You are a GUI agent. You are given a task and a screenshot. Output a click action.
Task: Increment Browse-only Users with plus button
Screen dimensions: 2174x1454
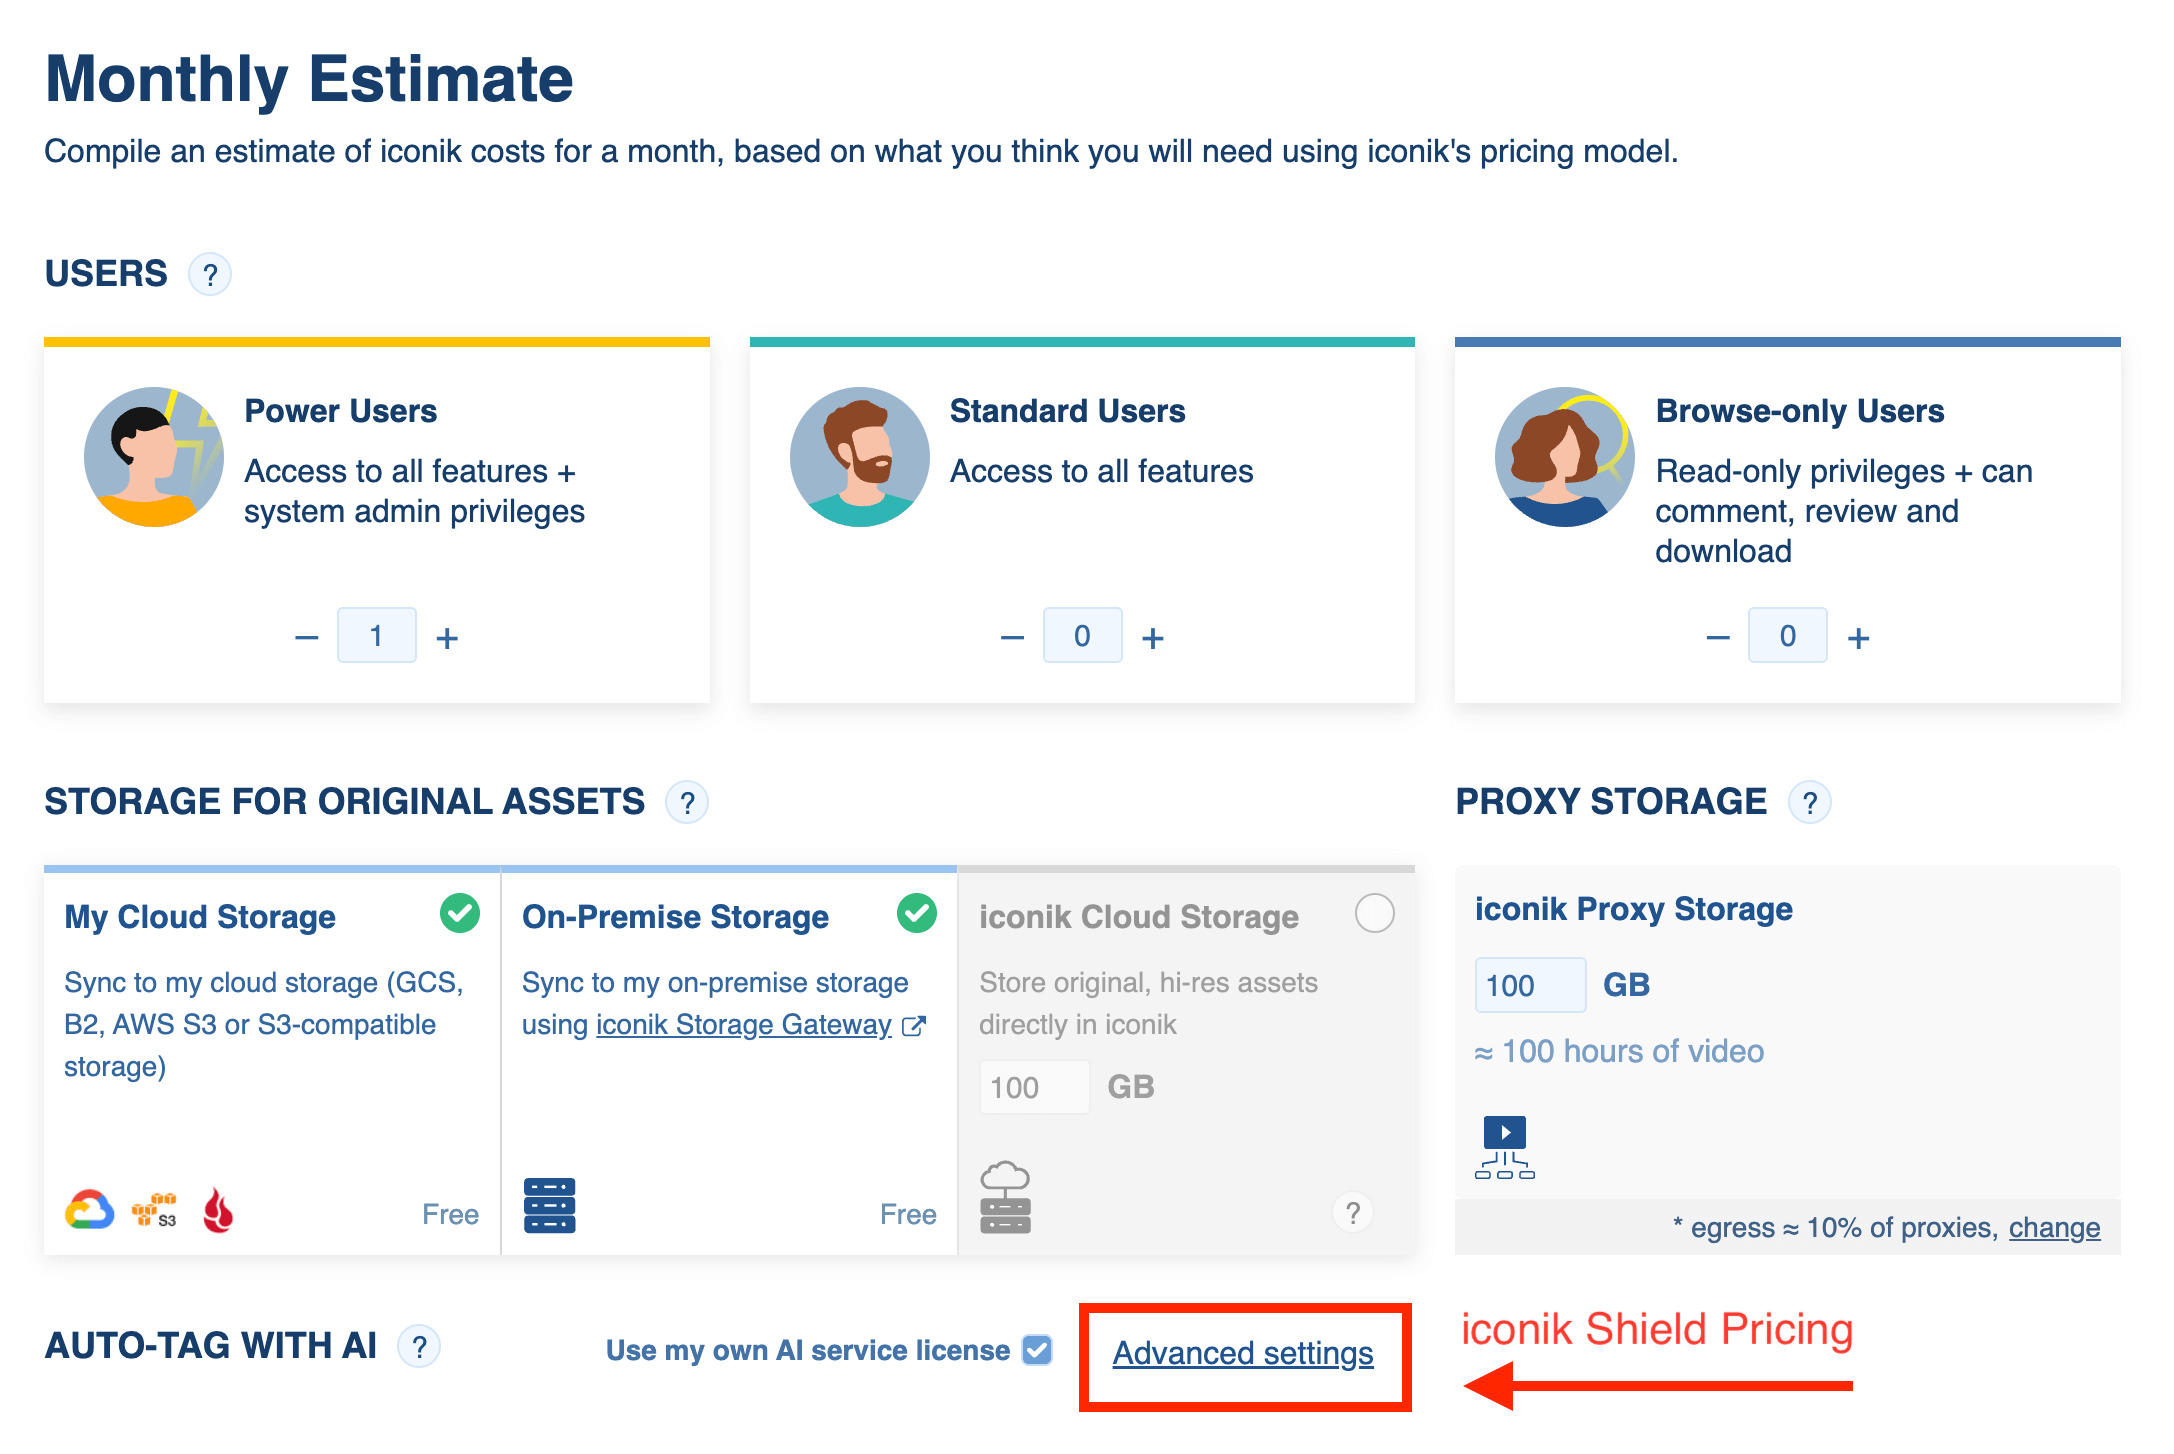pos(1858,638)
